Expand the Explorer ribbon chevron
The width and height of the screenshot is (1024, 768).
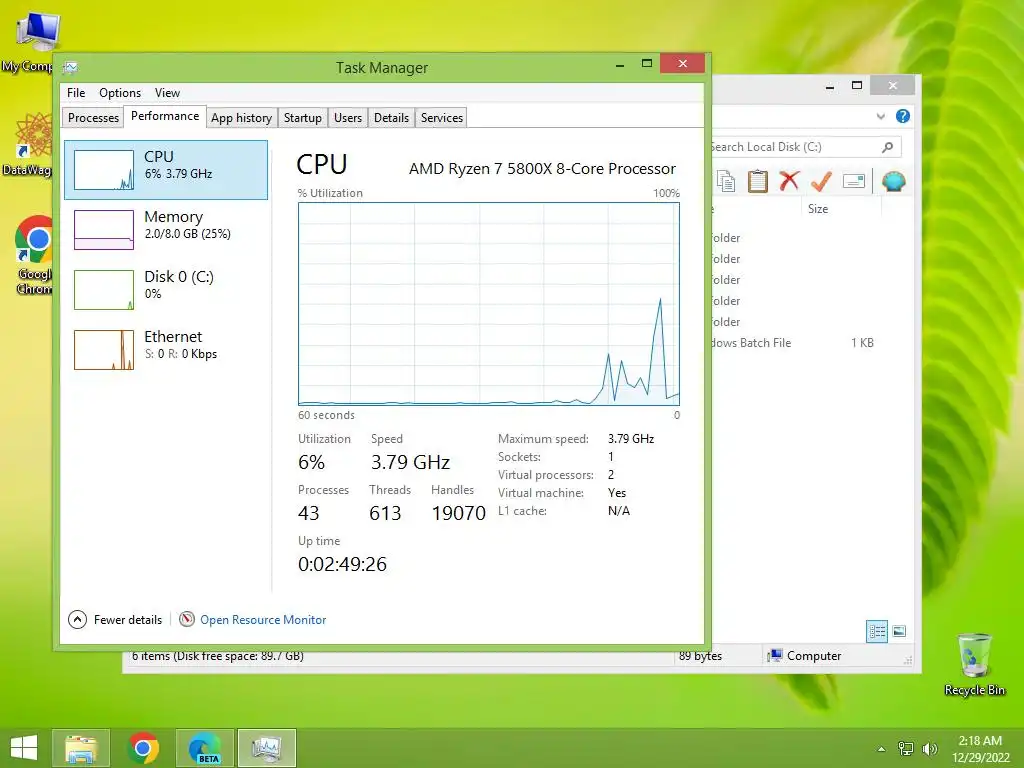880,116
